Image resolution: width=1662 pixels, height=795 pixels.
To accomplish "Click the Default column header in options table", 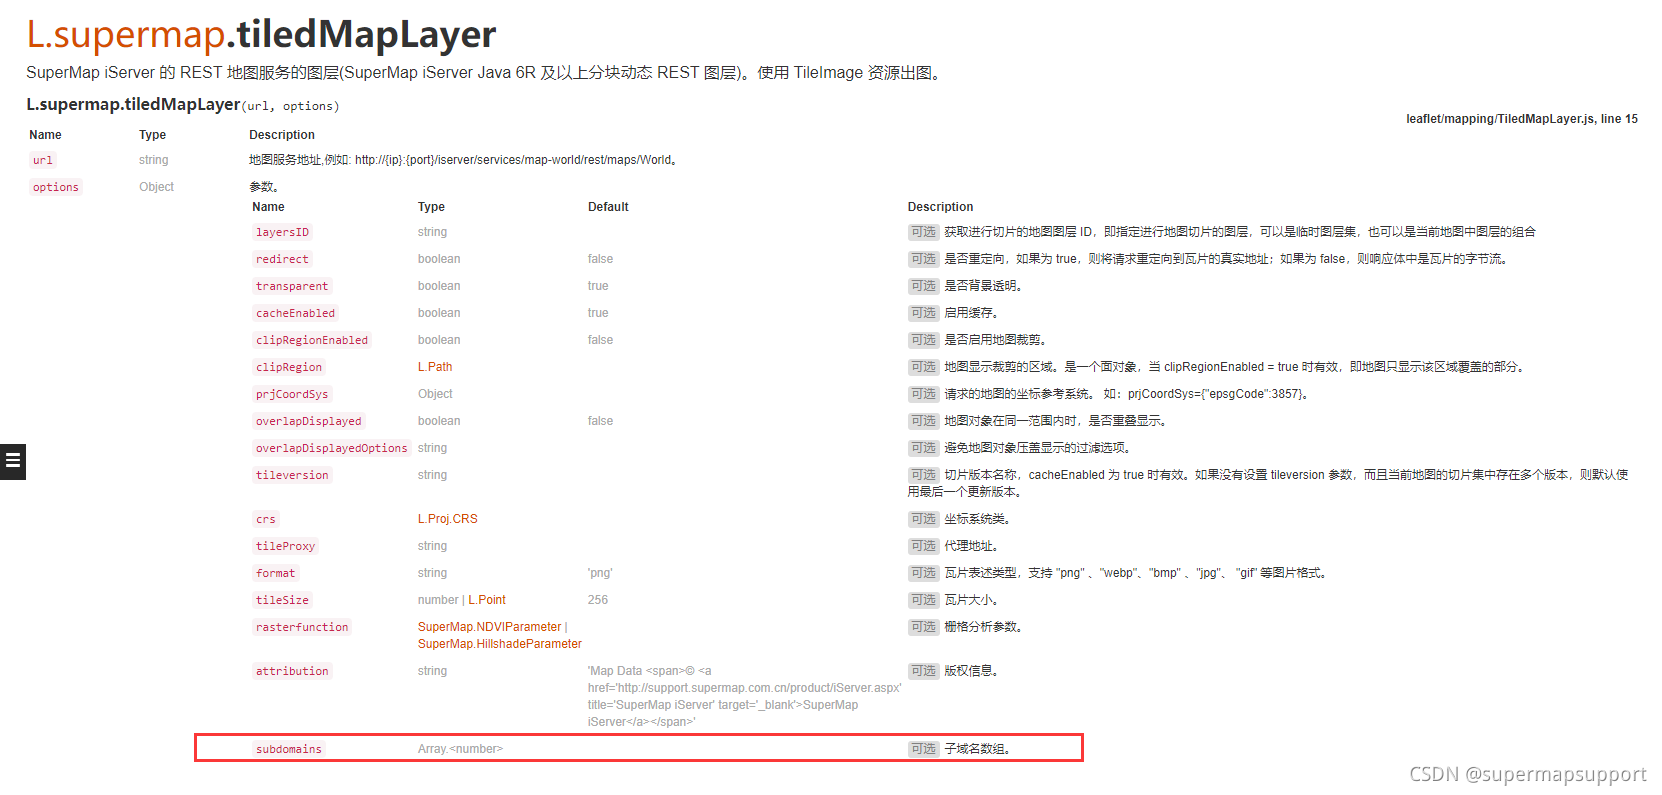I will [x=608, y=207].
